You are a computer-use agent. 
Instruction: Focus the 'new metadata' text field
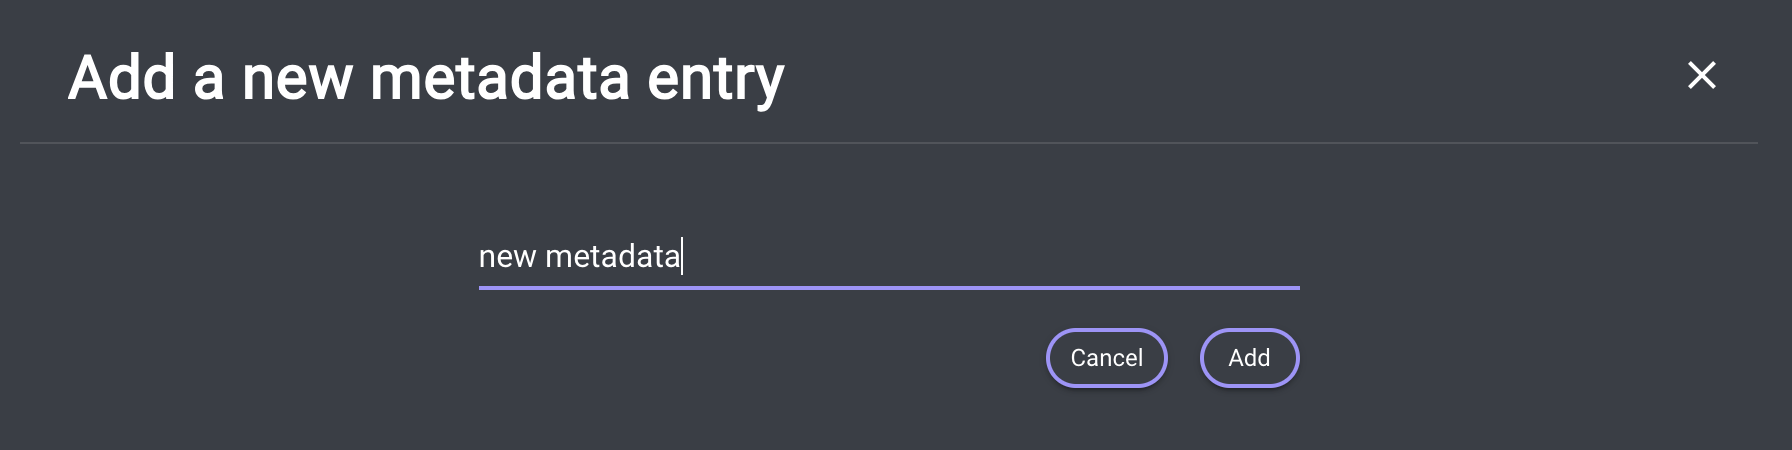point(888,257)
